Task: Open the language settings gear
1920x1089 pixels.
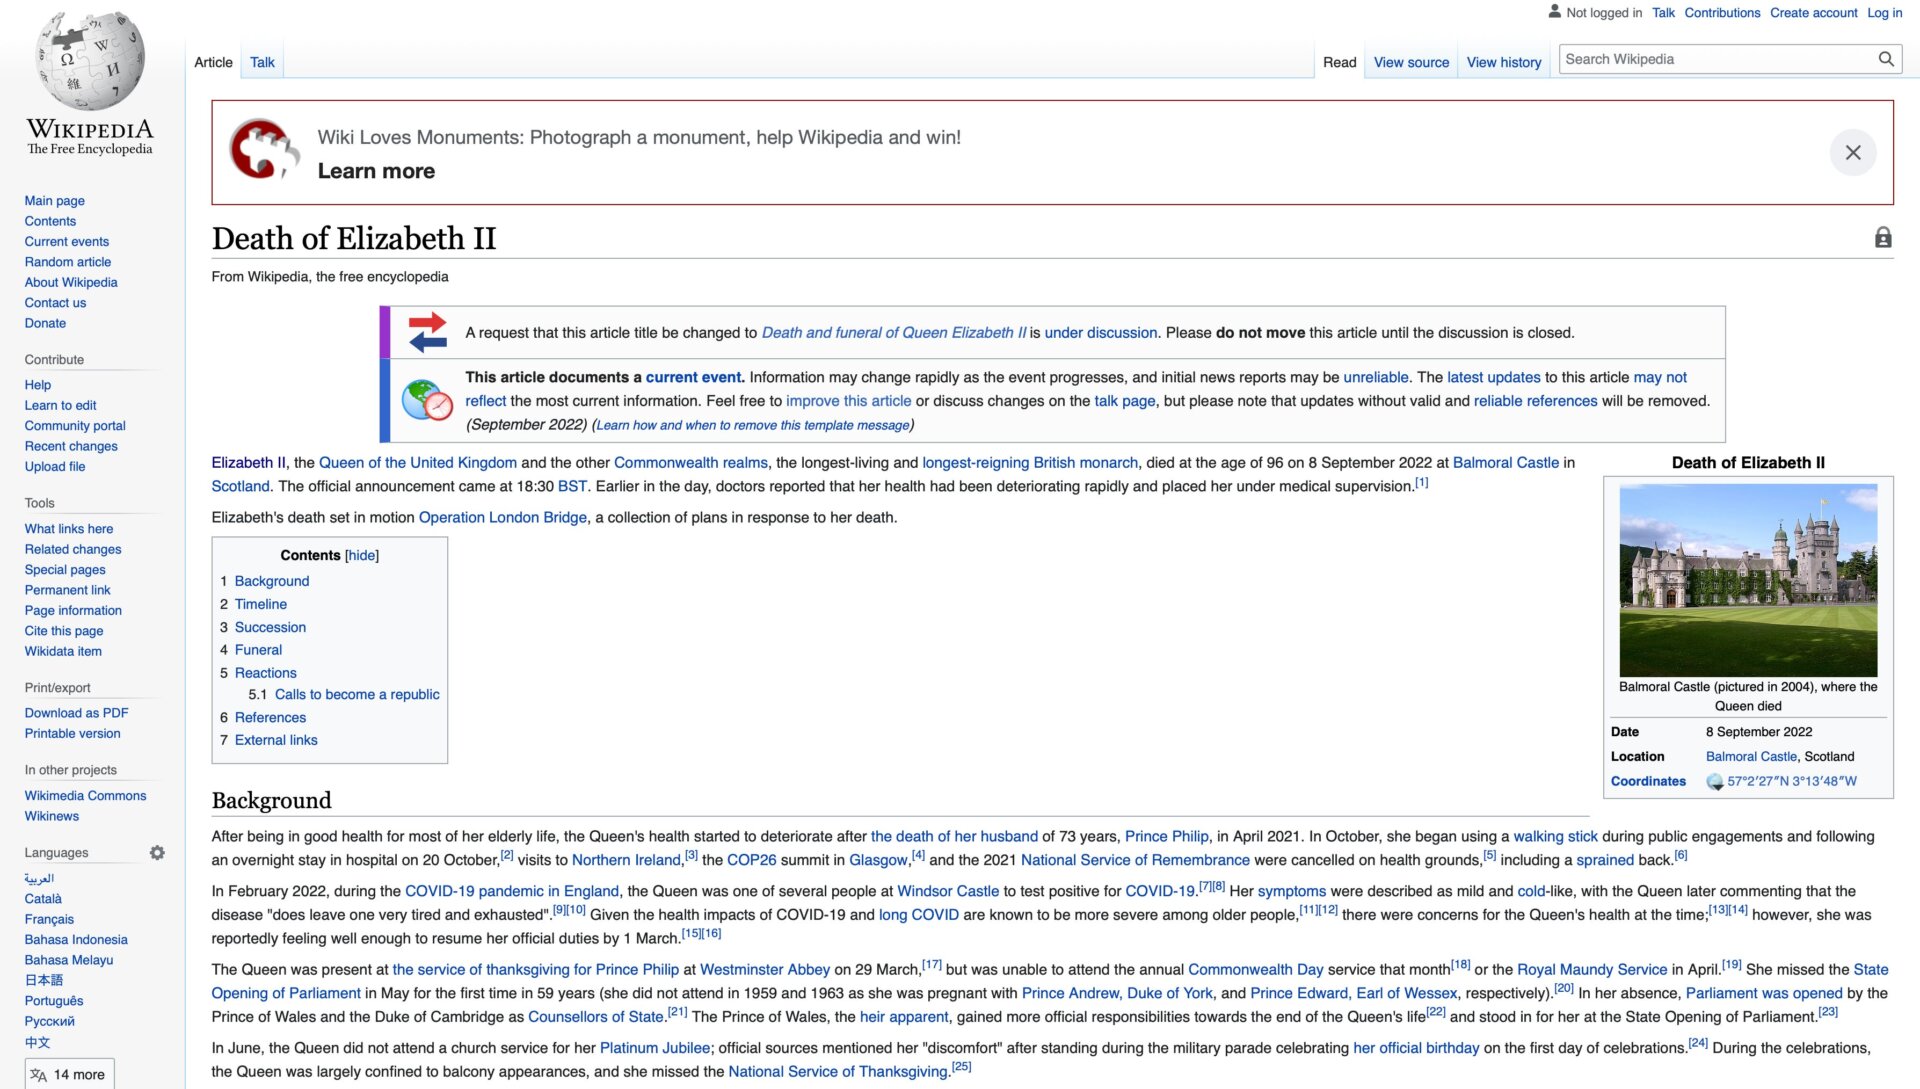Action: [x=158, y=853]
